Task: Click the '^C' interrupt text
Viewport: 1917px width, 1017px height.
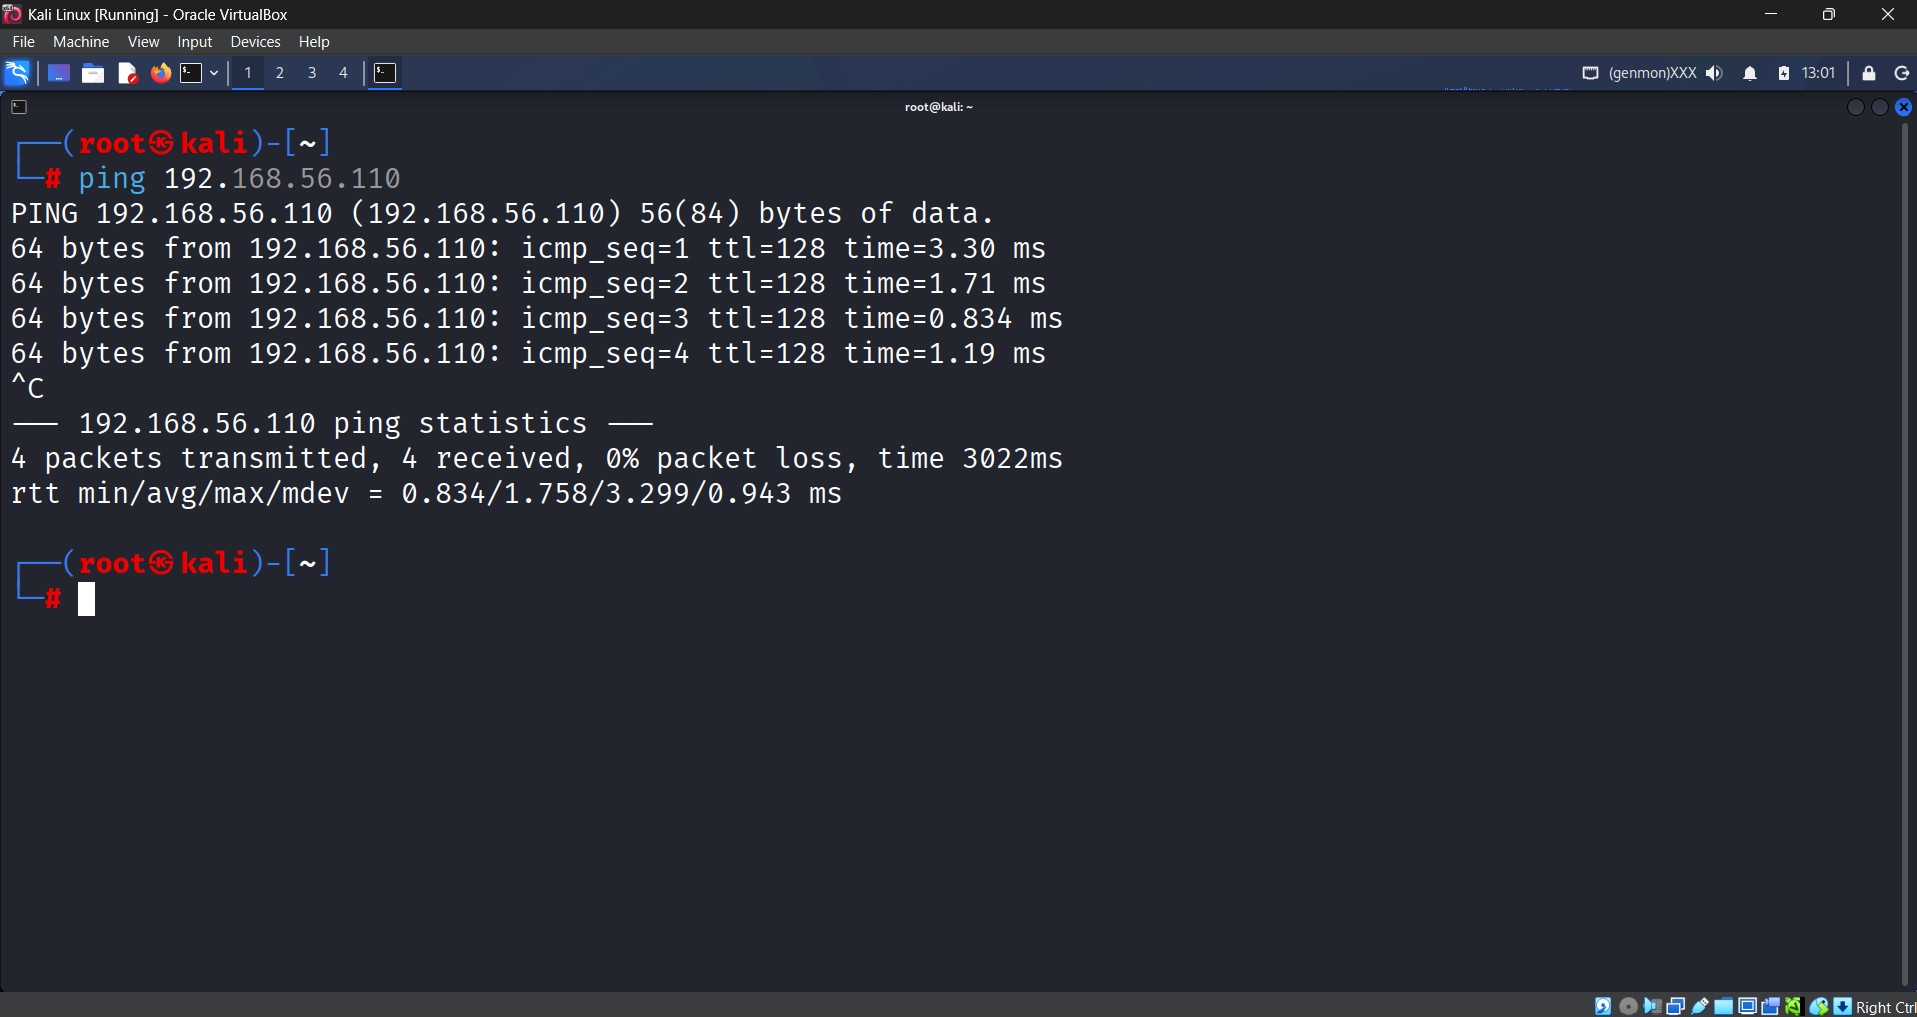Action: [28, 388]
